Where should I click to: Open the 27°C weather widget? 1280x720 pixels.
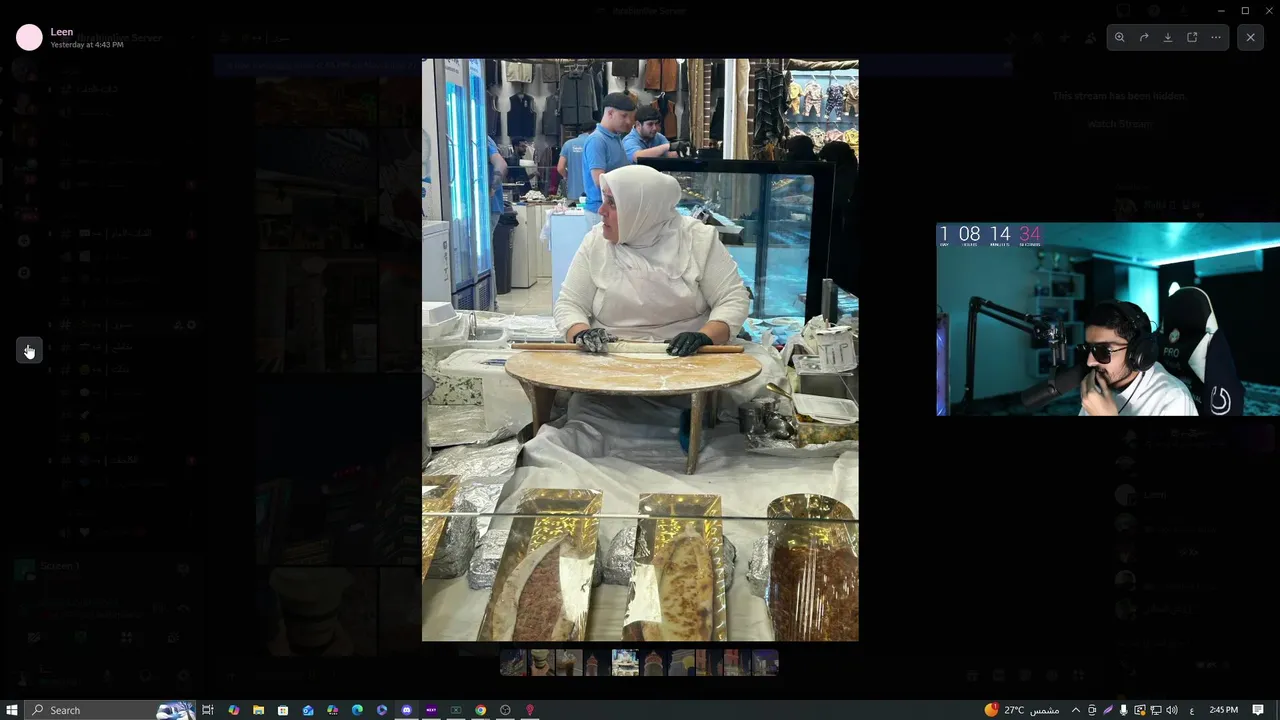tap(1021, 710)
